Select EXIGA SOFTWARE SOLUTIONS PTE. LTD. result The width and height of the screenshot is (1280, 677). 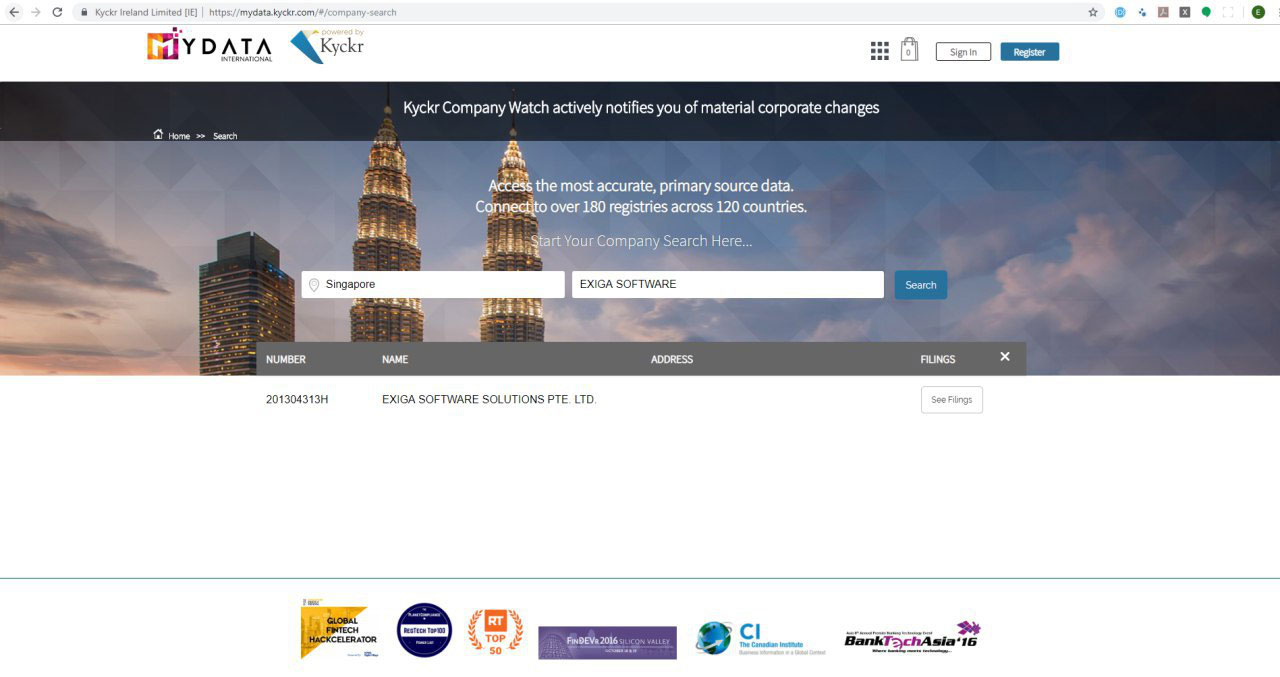point(489,400)
